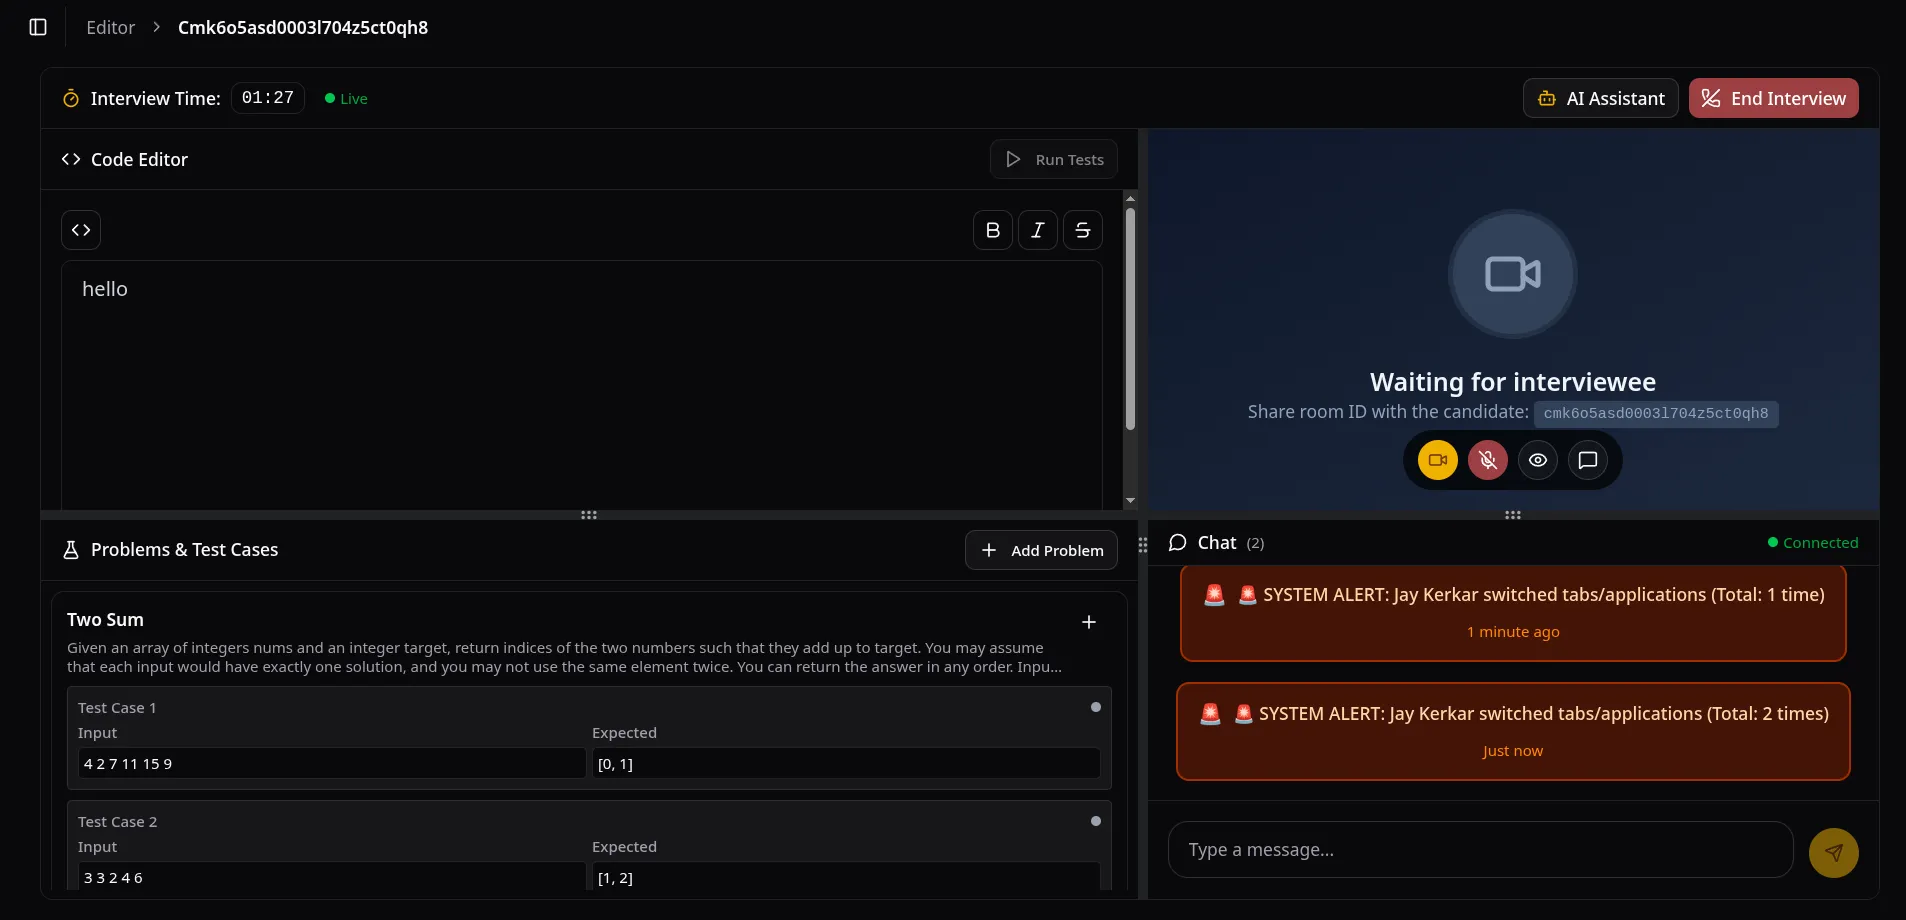Screen dimensions: 1906x920
Task: Apply strikethrough formatting in the editor
Action: tap(1083, 229)
